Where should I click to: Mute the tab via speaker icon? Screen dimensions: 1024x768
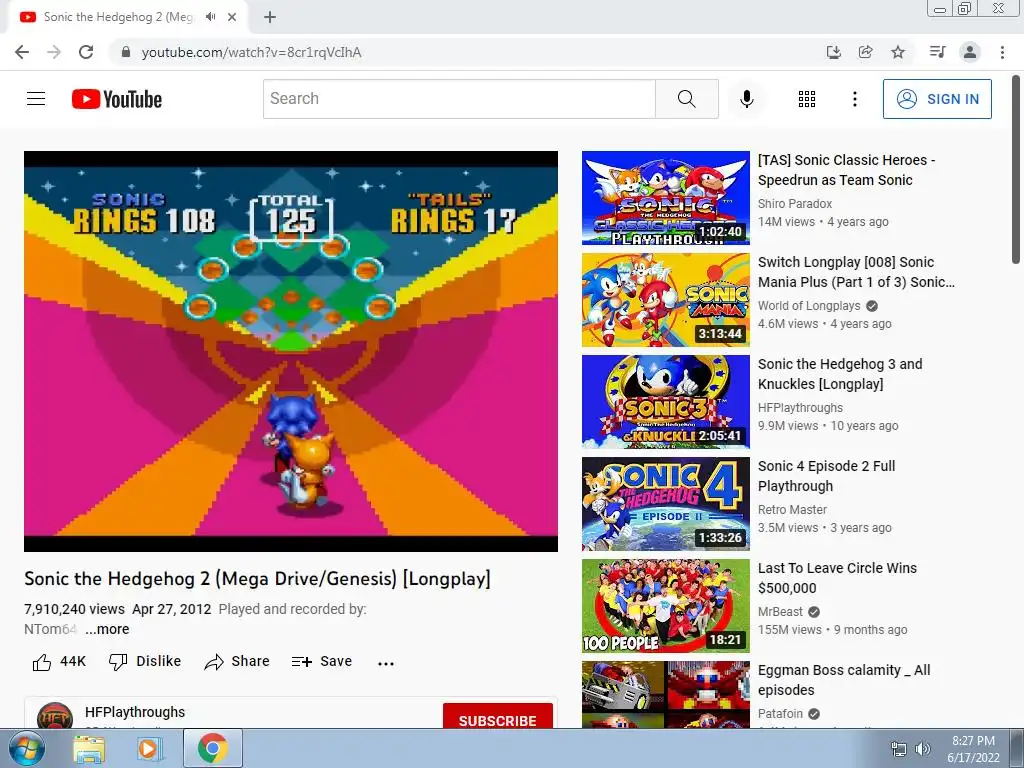tap(210, 17)
